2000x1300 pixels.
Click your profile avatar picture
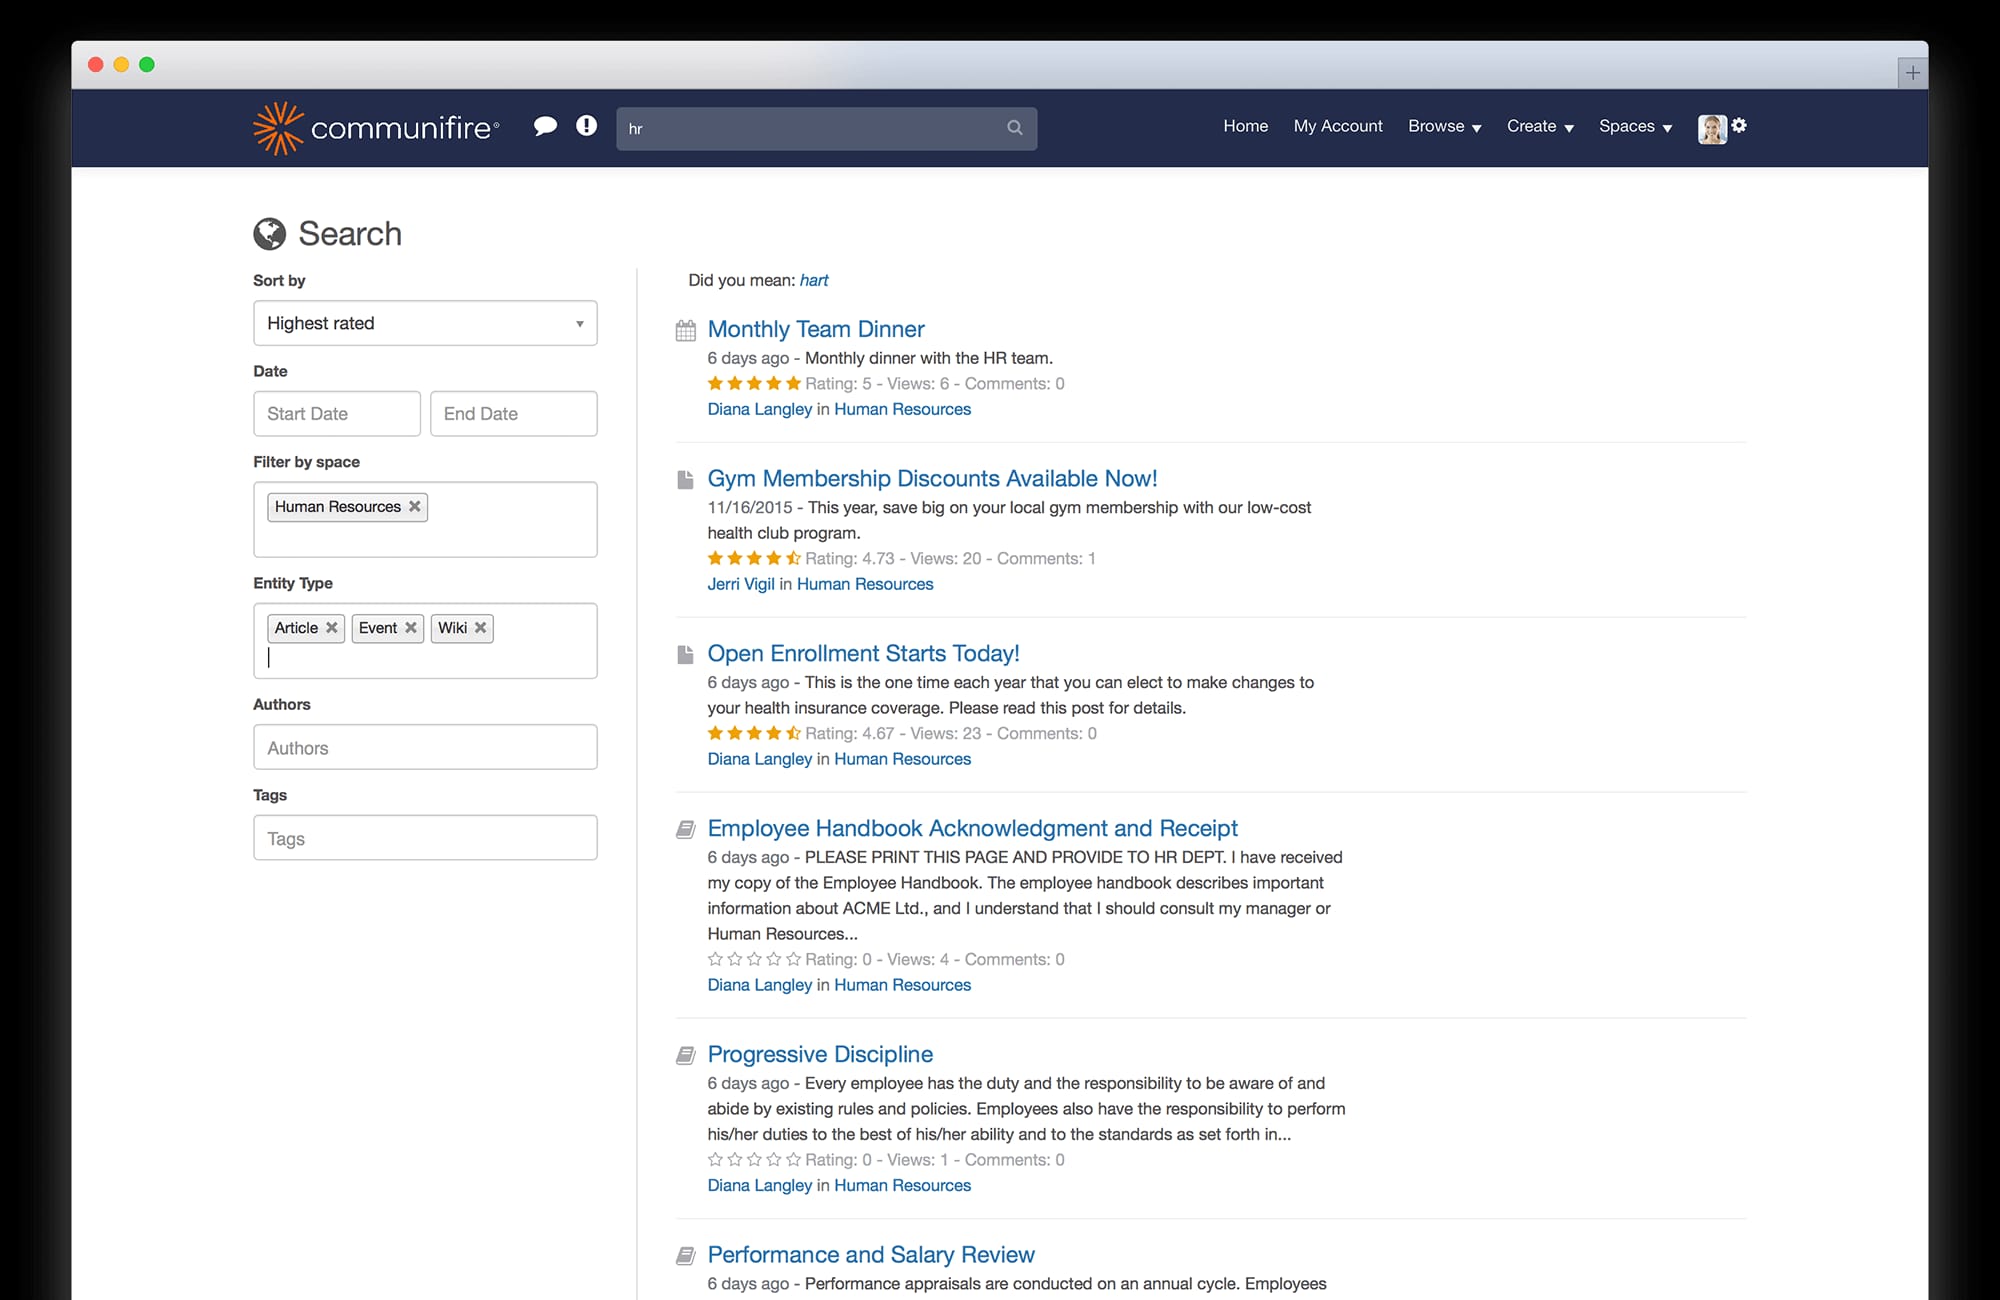pyautogui.click(x=1712, y=128)
